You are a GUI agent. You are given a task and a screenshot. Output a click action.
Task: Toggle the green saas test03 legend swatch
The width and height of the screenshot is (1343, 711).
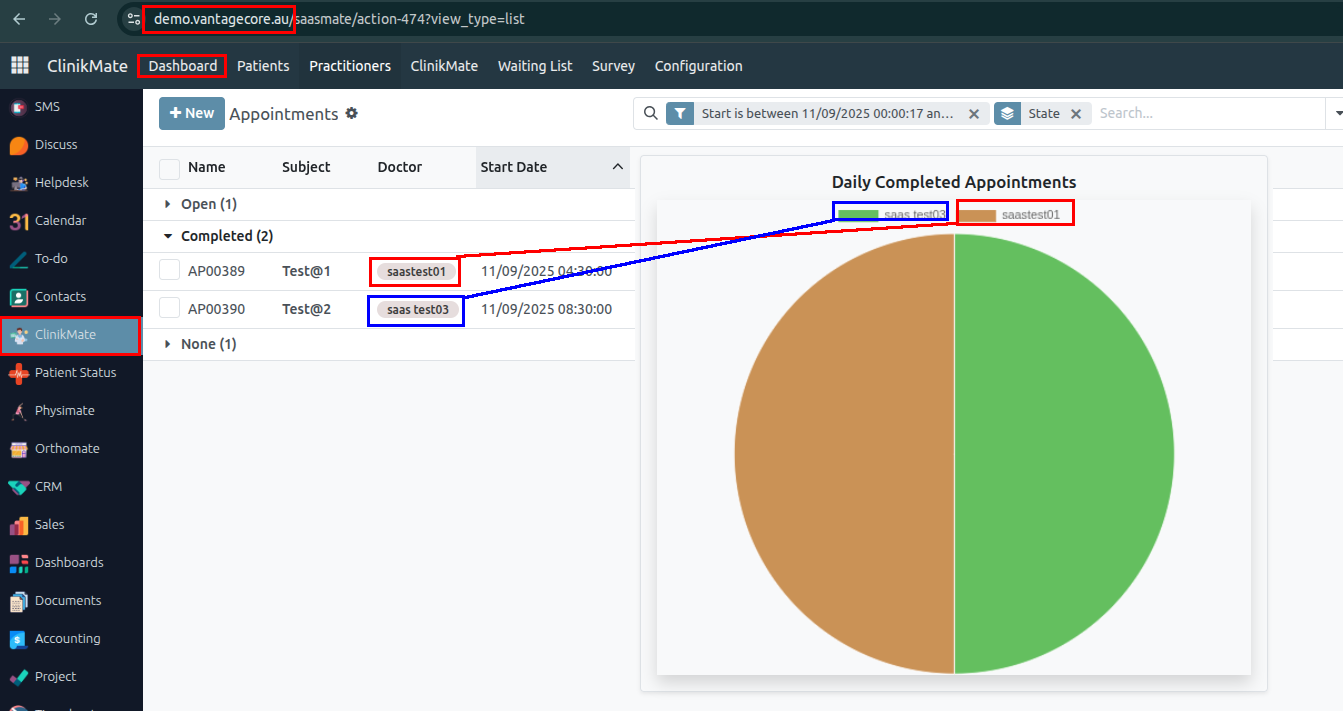pos(858,214)
